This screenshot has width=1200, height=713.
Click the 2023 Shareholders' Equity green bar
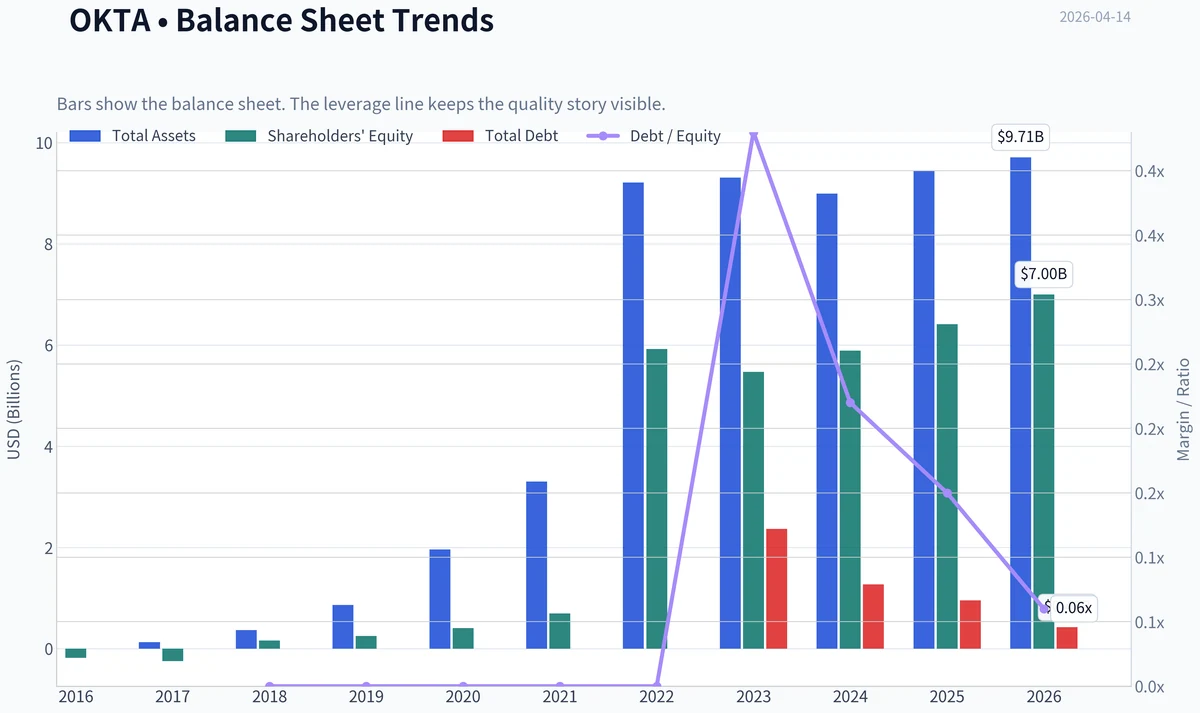pos(753,511)
